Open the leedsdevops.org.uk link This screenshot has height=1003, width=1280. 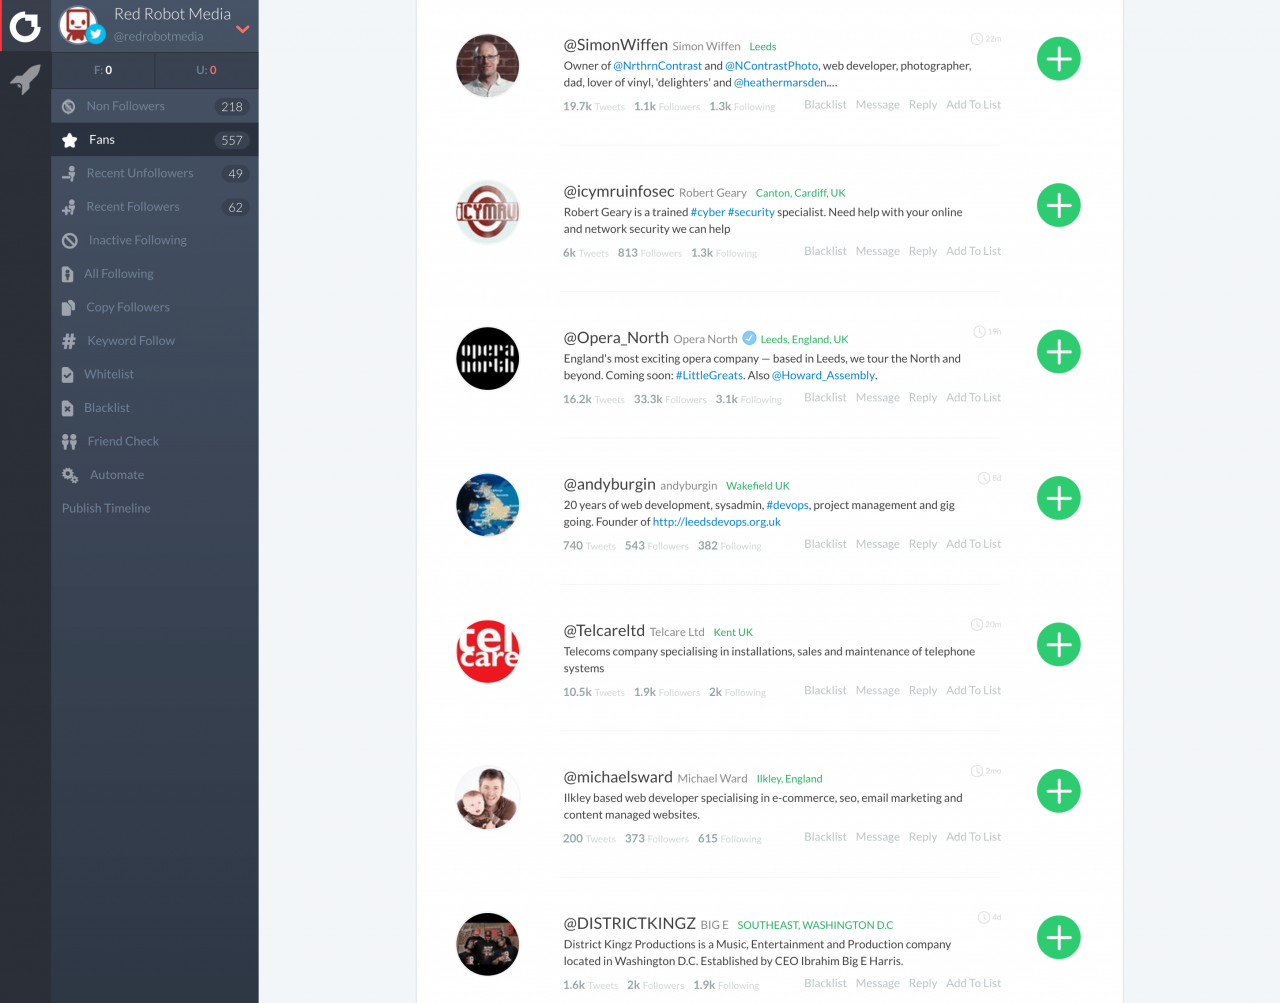pyautogui.click(x=717, y=522)
